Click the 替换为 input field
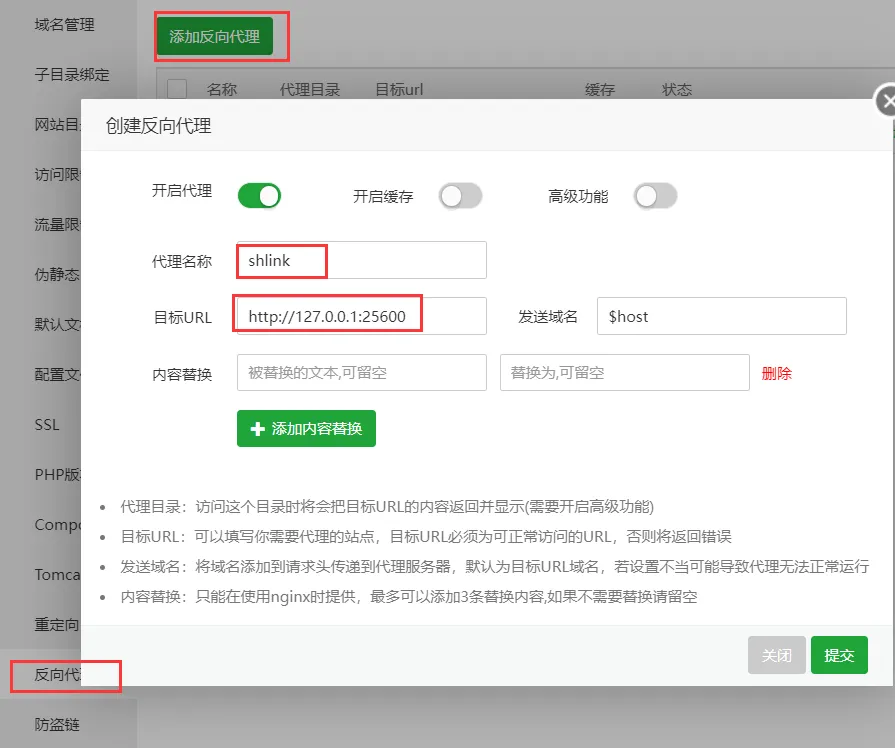Image resolution: width=895 pixels, height=748 pixels. coord(624,372)
